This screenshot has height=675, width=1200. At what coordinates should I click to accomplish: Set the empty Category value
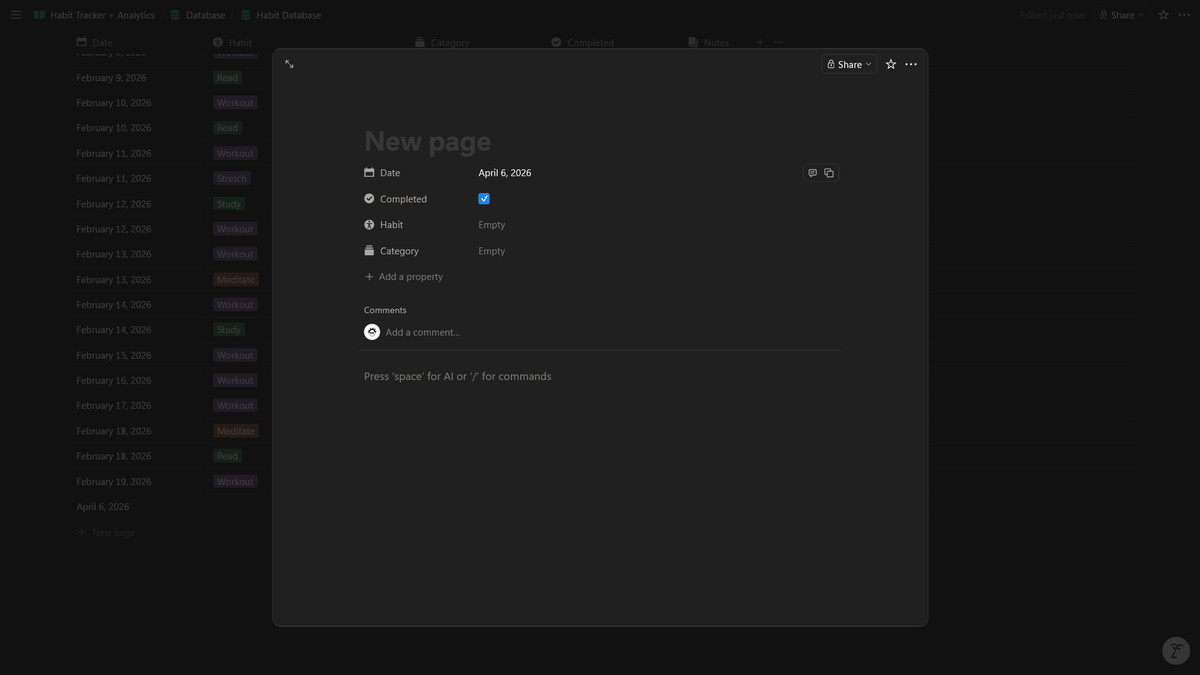[x=492, y=251]
